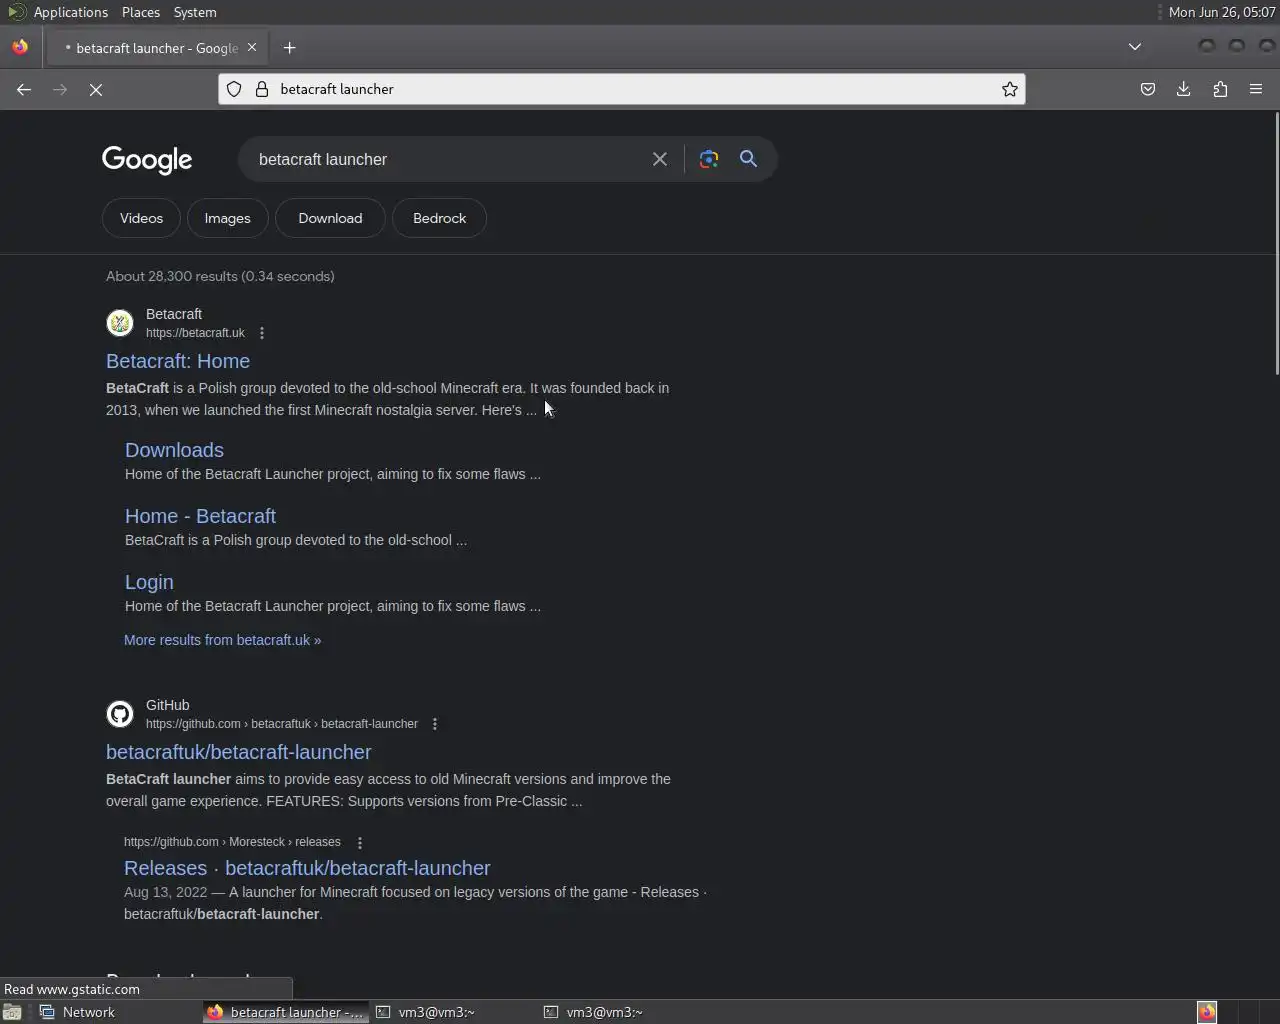Search by image with Google Lens
This screenshot has width=1280, height=1024.
click(x=709, y=159)
